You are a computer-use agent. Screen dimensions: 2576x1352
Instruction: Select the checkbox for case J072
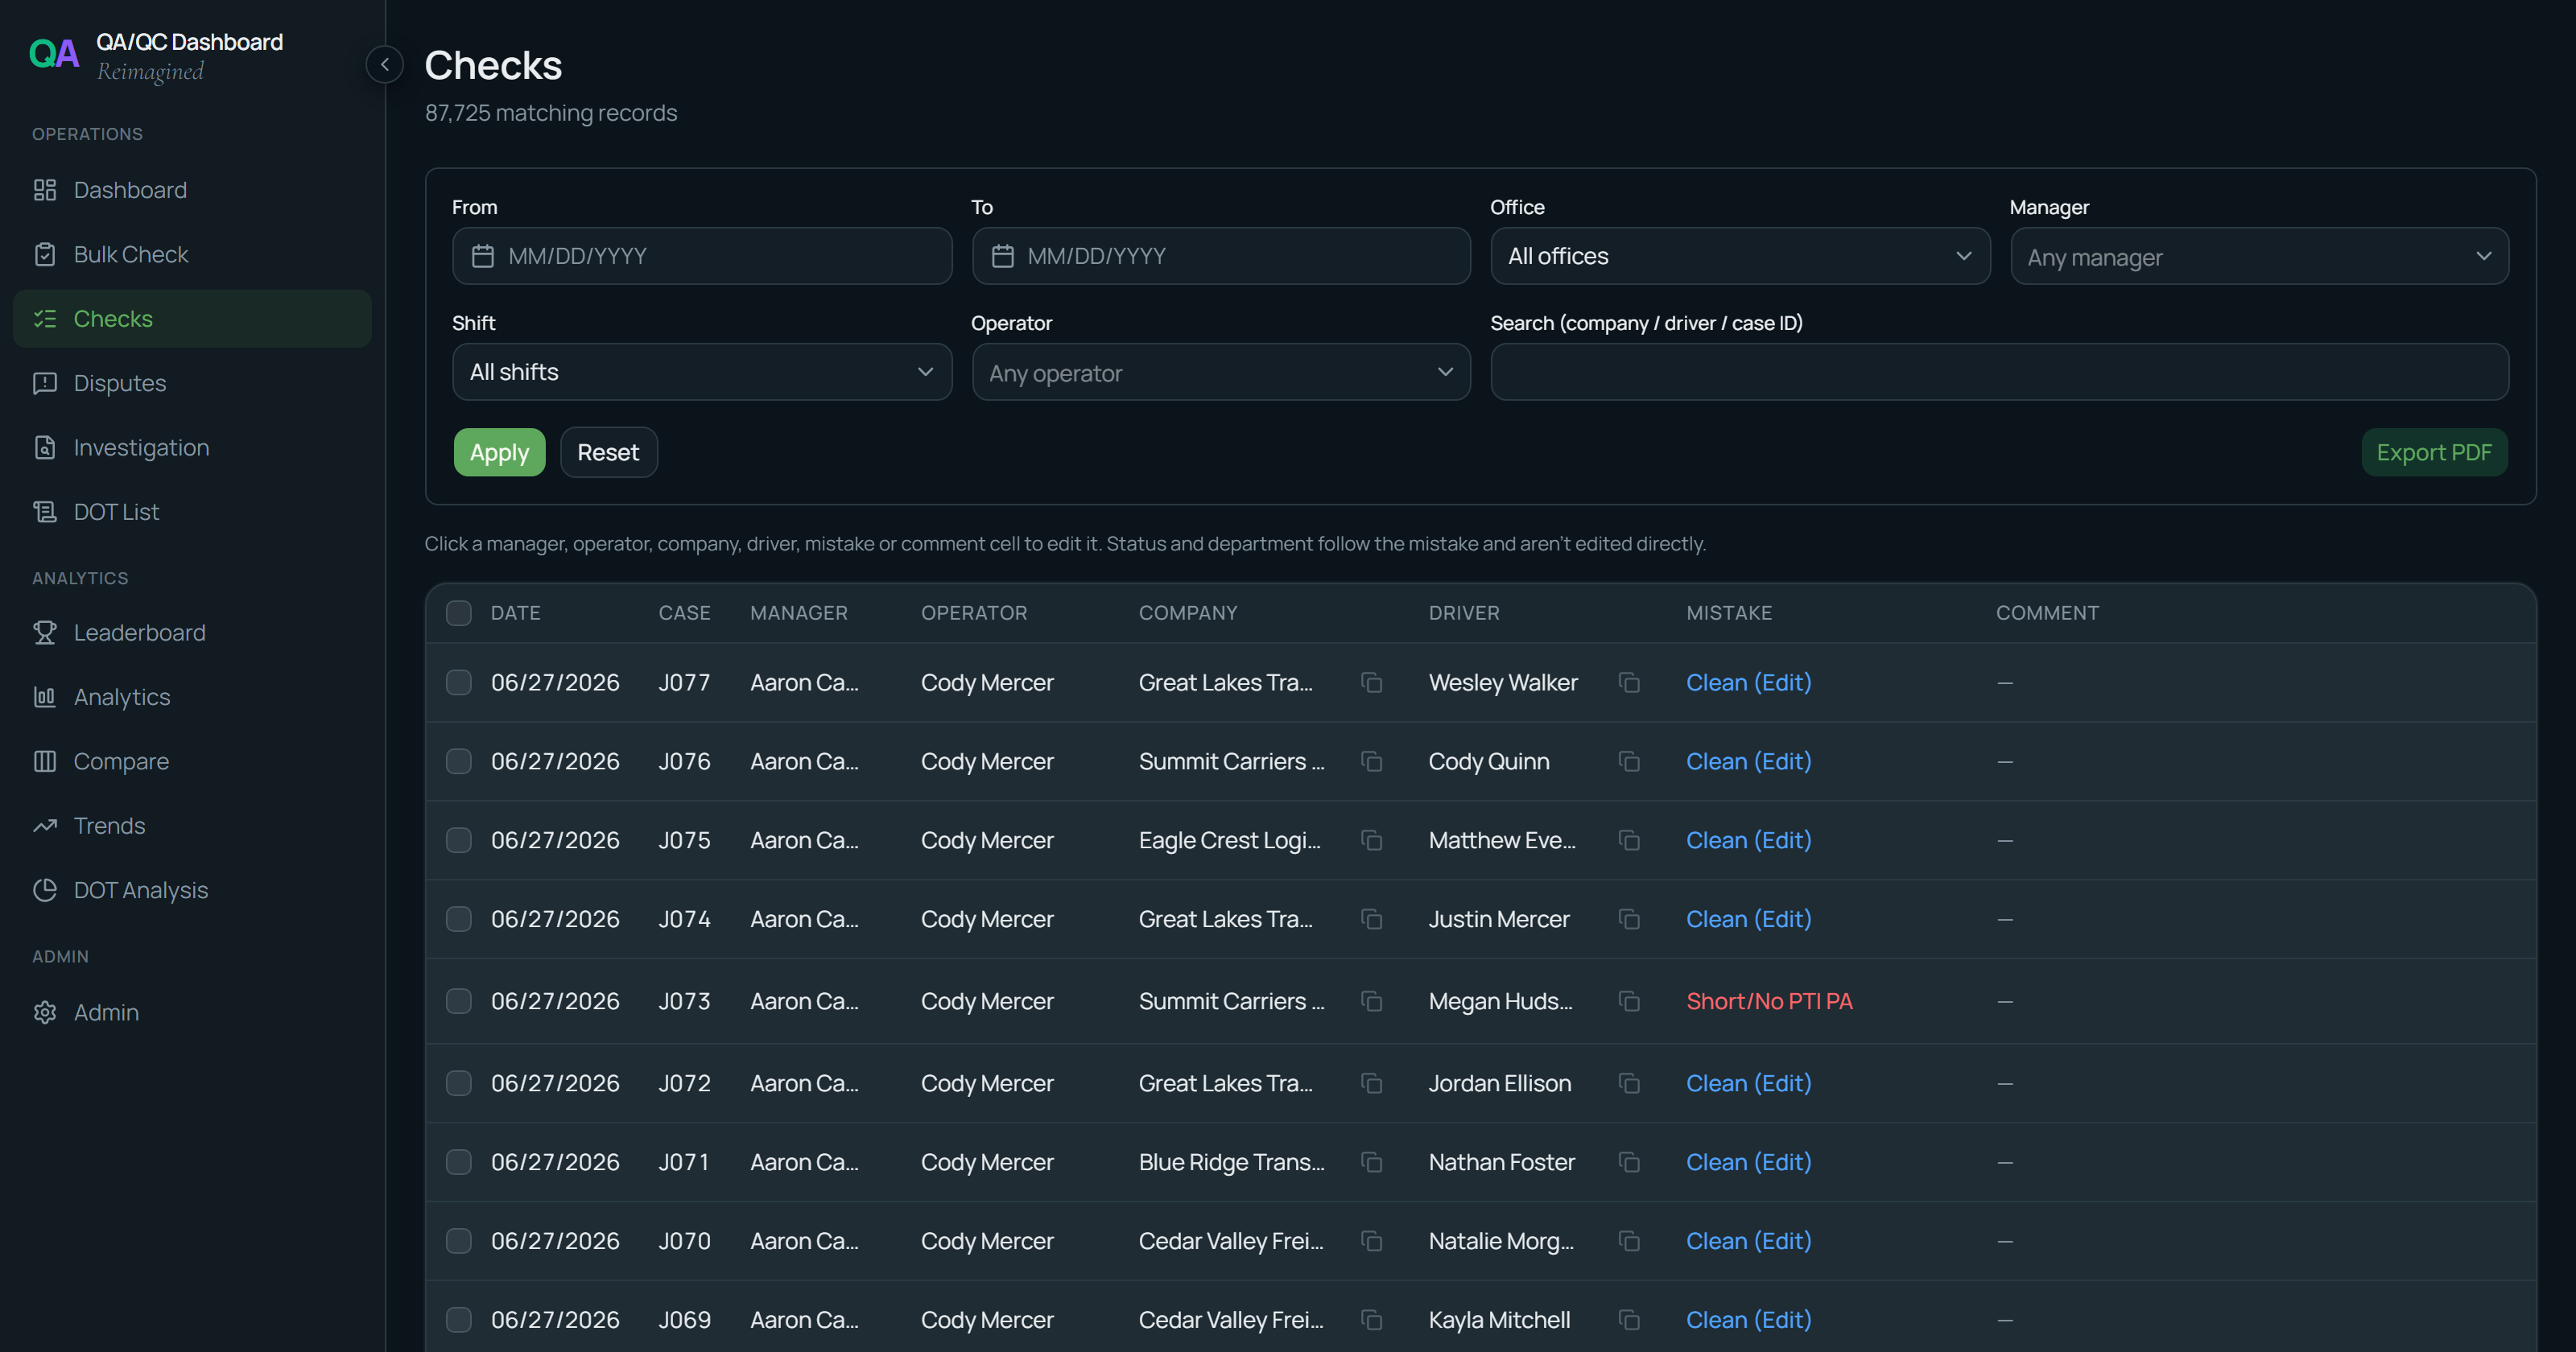pyautogui.click(x=459, y=1083)
